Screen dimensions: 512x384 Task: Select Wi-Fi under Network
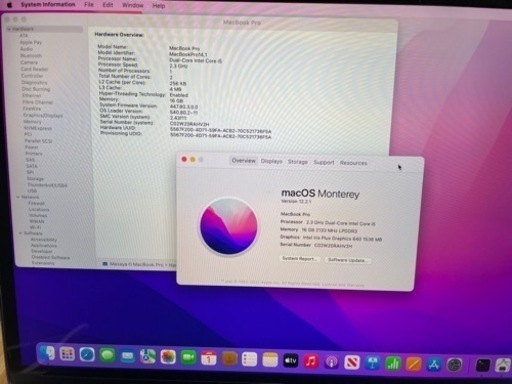point(36,227)
